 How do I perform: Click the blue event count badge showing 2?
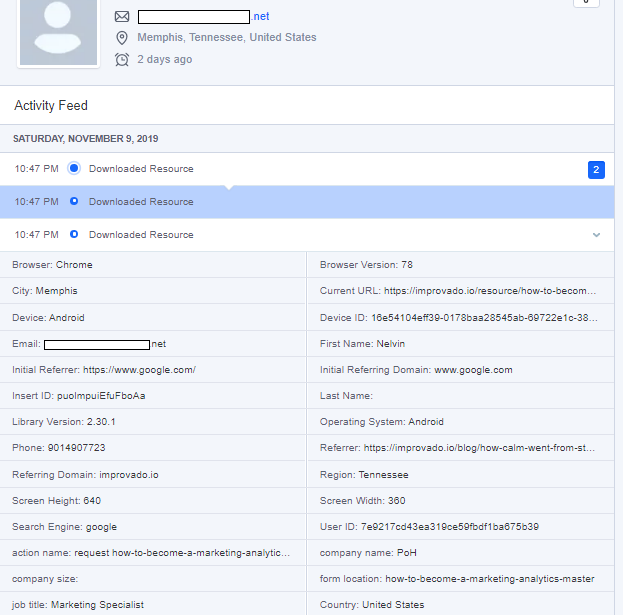point(596,169)
